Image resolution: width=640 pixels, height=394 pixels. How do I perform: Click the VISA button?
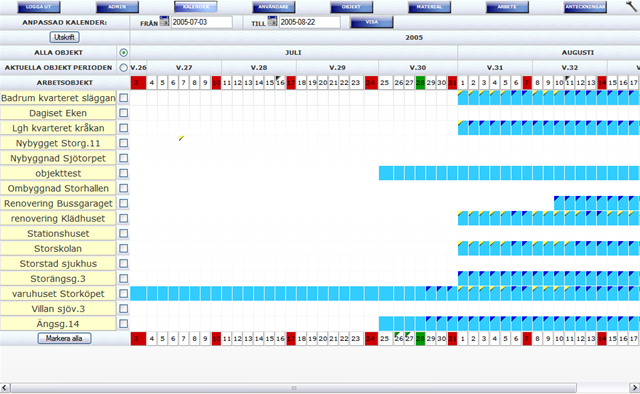371,22
